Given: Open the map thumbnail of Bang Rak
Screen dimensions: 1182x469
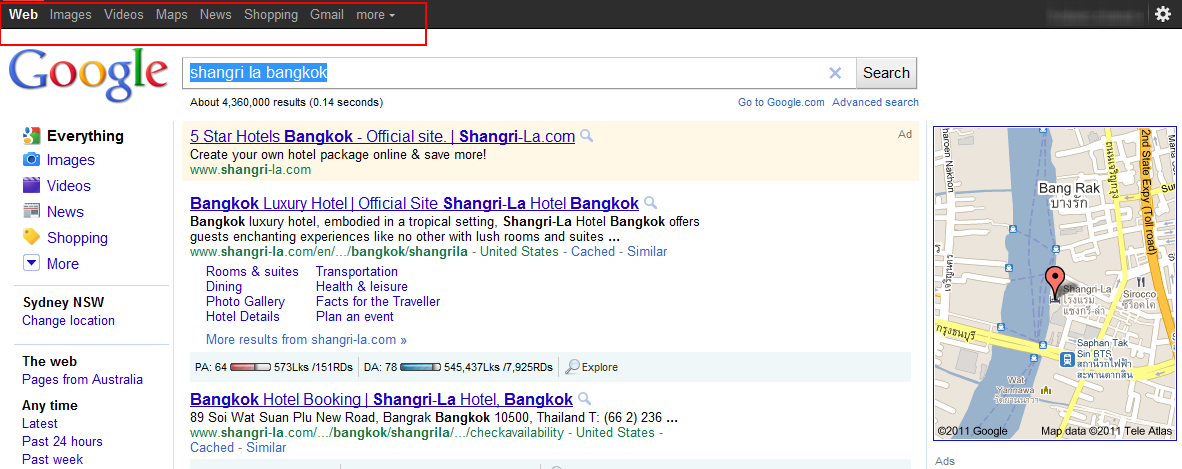Looking at the screenshot, I should coord(1055,282).
